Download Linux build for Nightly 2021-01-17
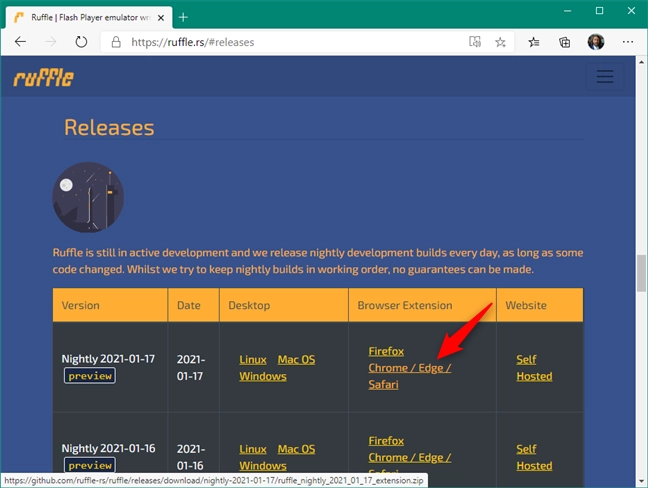Viewport: 648px width, 488px height. tap(253, 359)
